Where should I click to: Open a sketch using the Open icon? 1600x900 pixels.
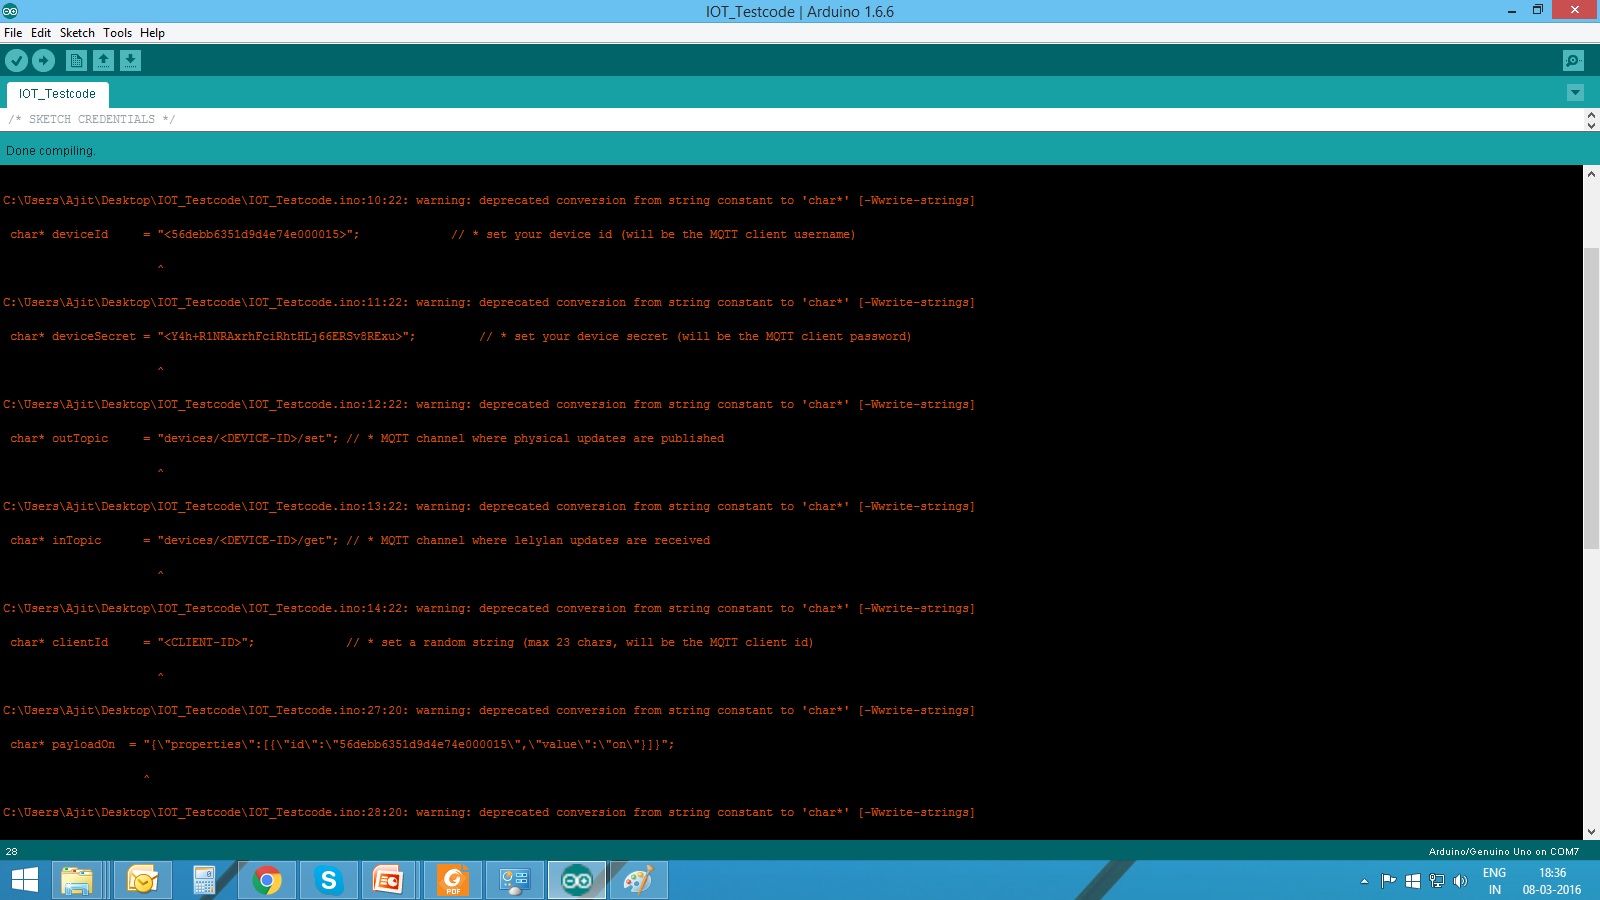(103, 61)
